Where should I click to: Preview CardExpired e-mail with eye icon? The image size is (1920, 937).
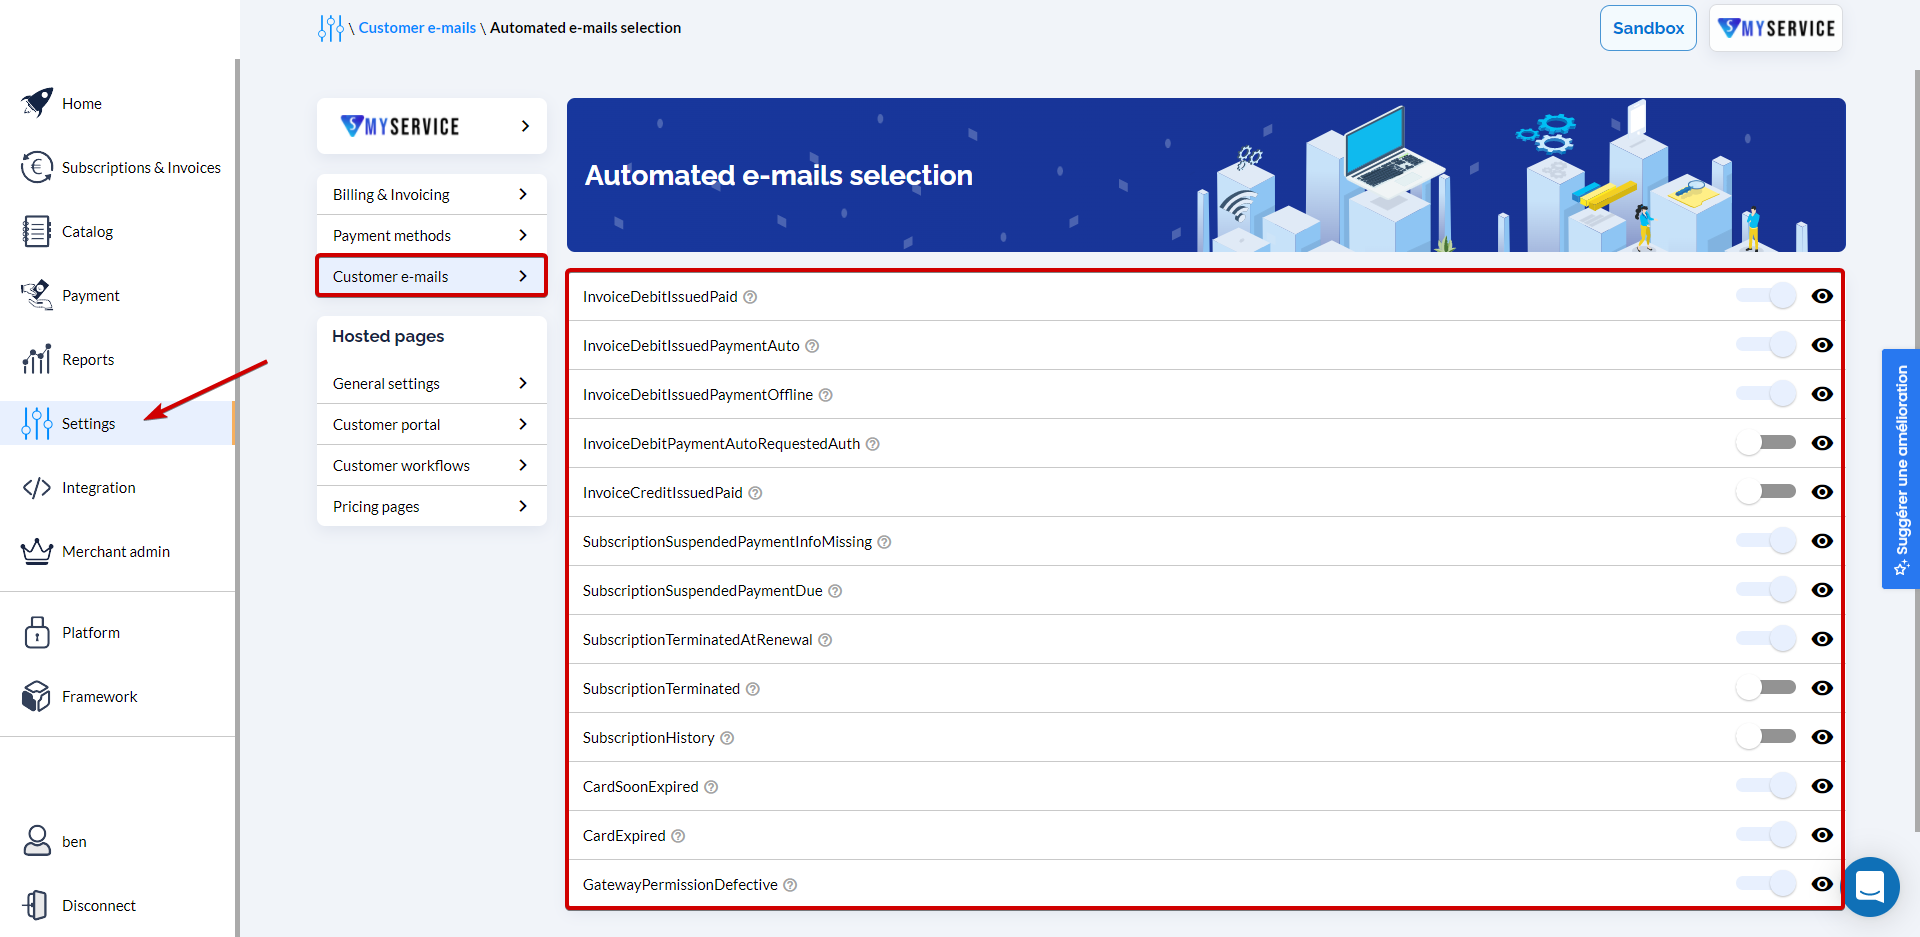click(1822, 835)
